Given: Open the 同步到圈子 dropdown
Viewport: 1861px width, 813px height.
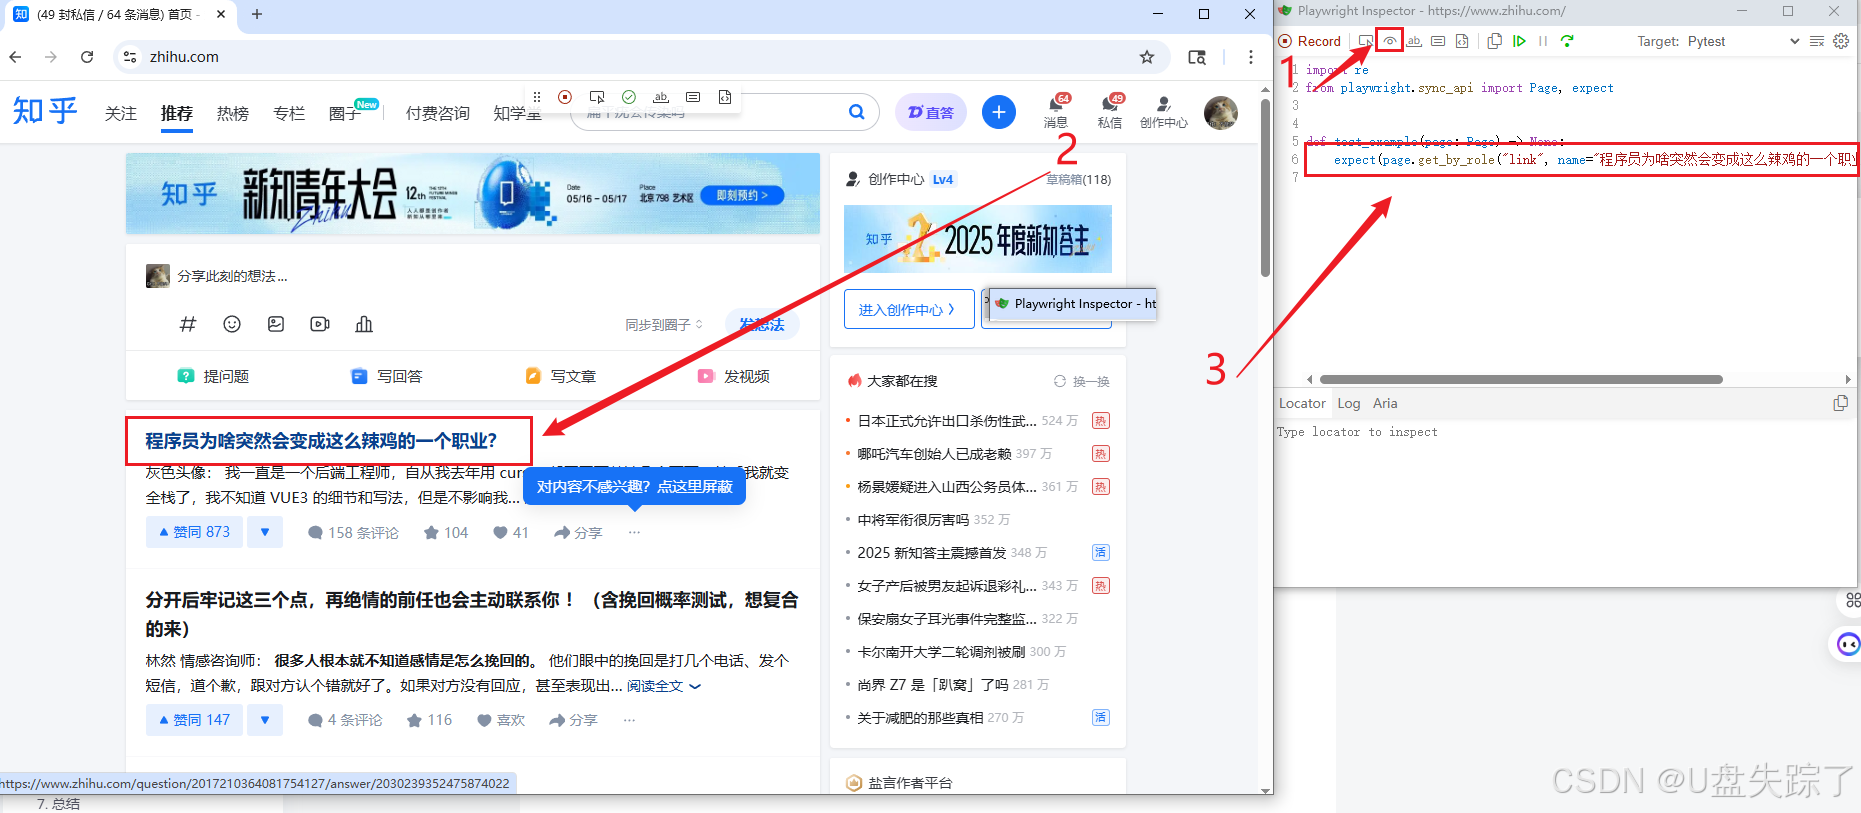Looking at the screenshot, I should tap(664, 325).
